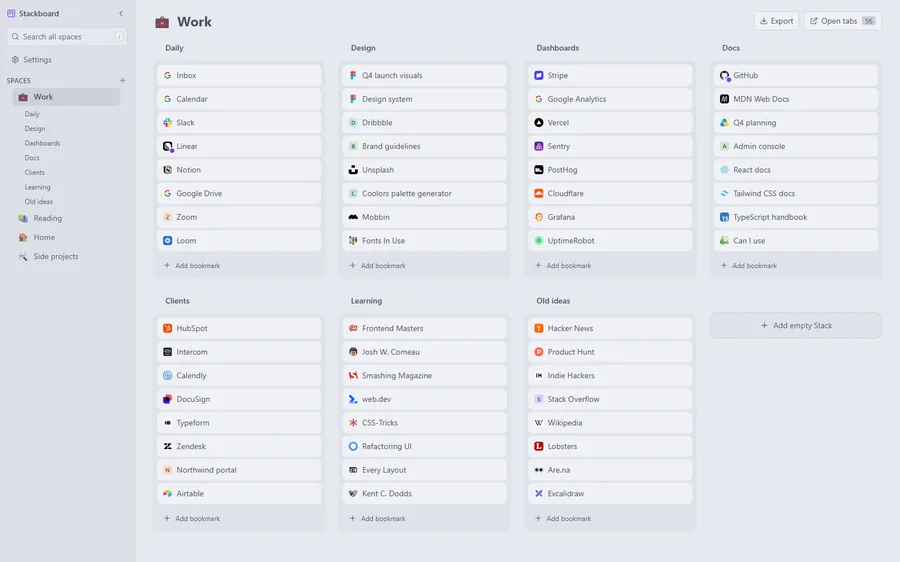Open the Josh W. Comeau bookmark
900x562 pixels.
point(425,352)
